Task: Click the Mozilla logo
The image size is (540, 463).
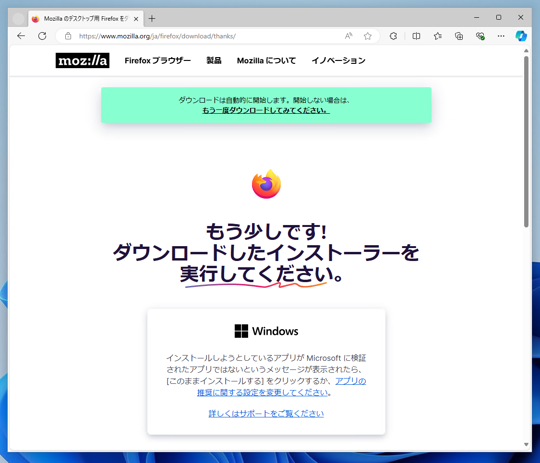Action: 82,60
